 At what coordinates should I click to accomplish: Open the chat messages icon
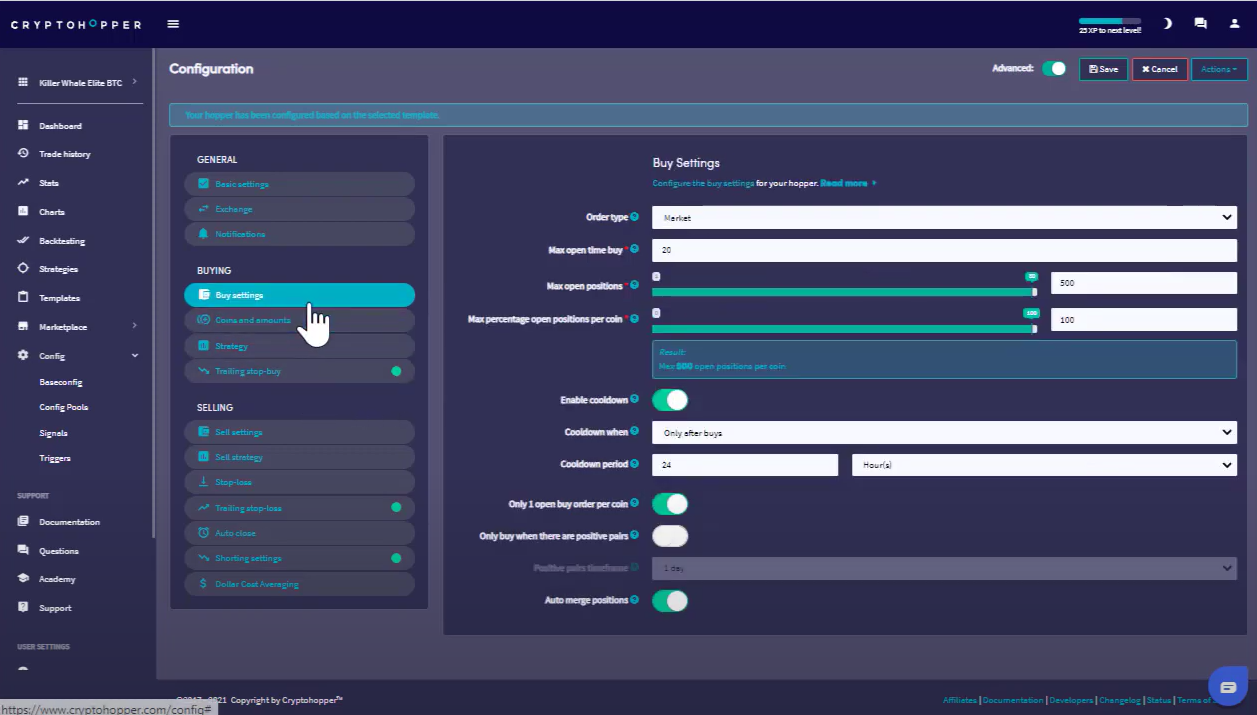[x=1200, y=24]
